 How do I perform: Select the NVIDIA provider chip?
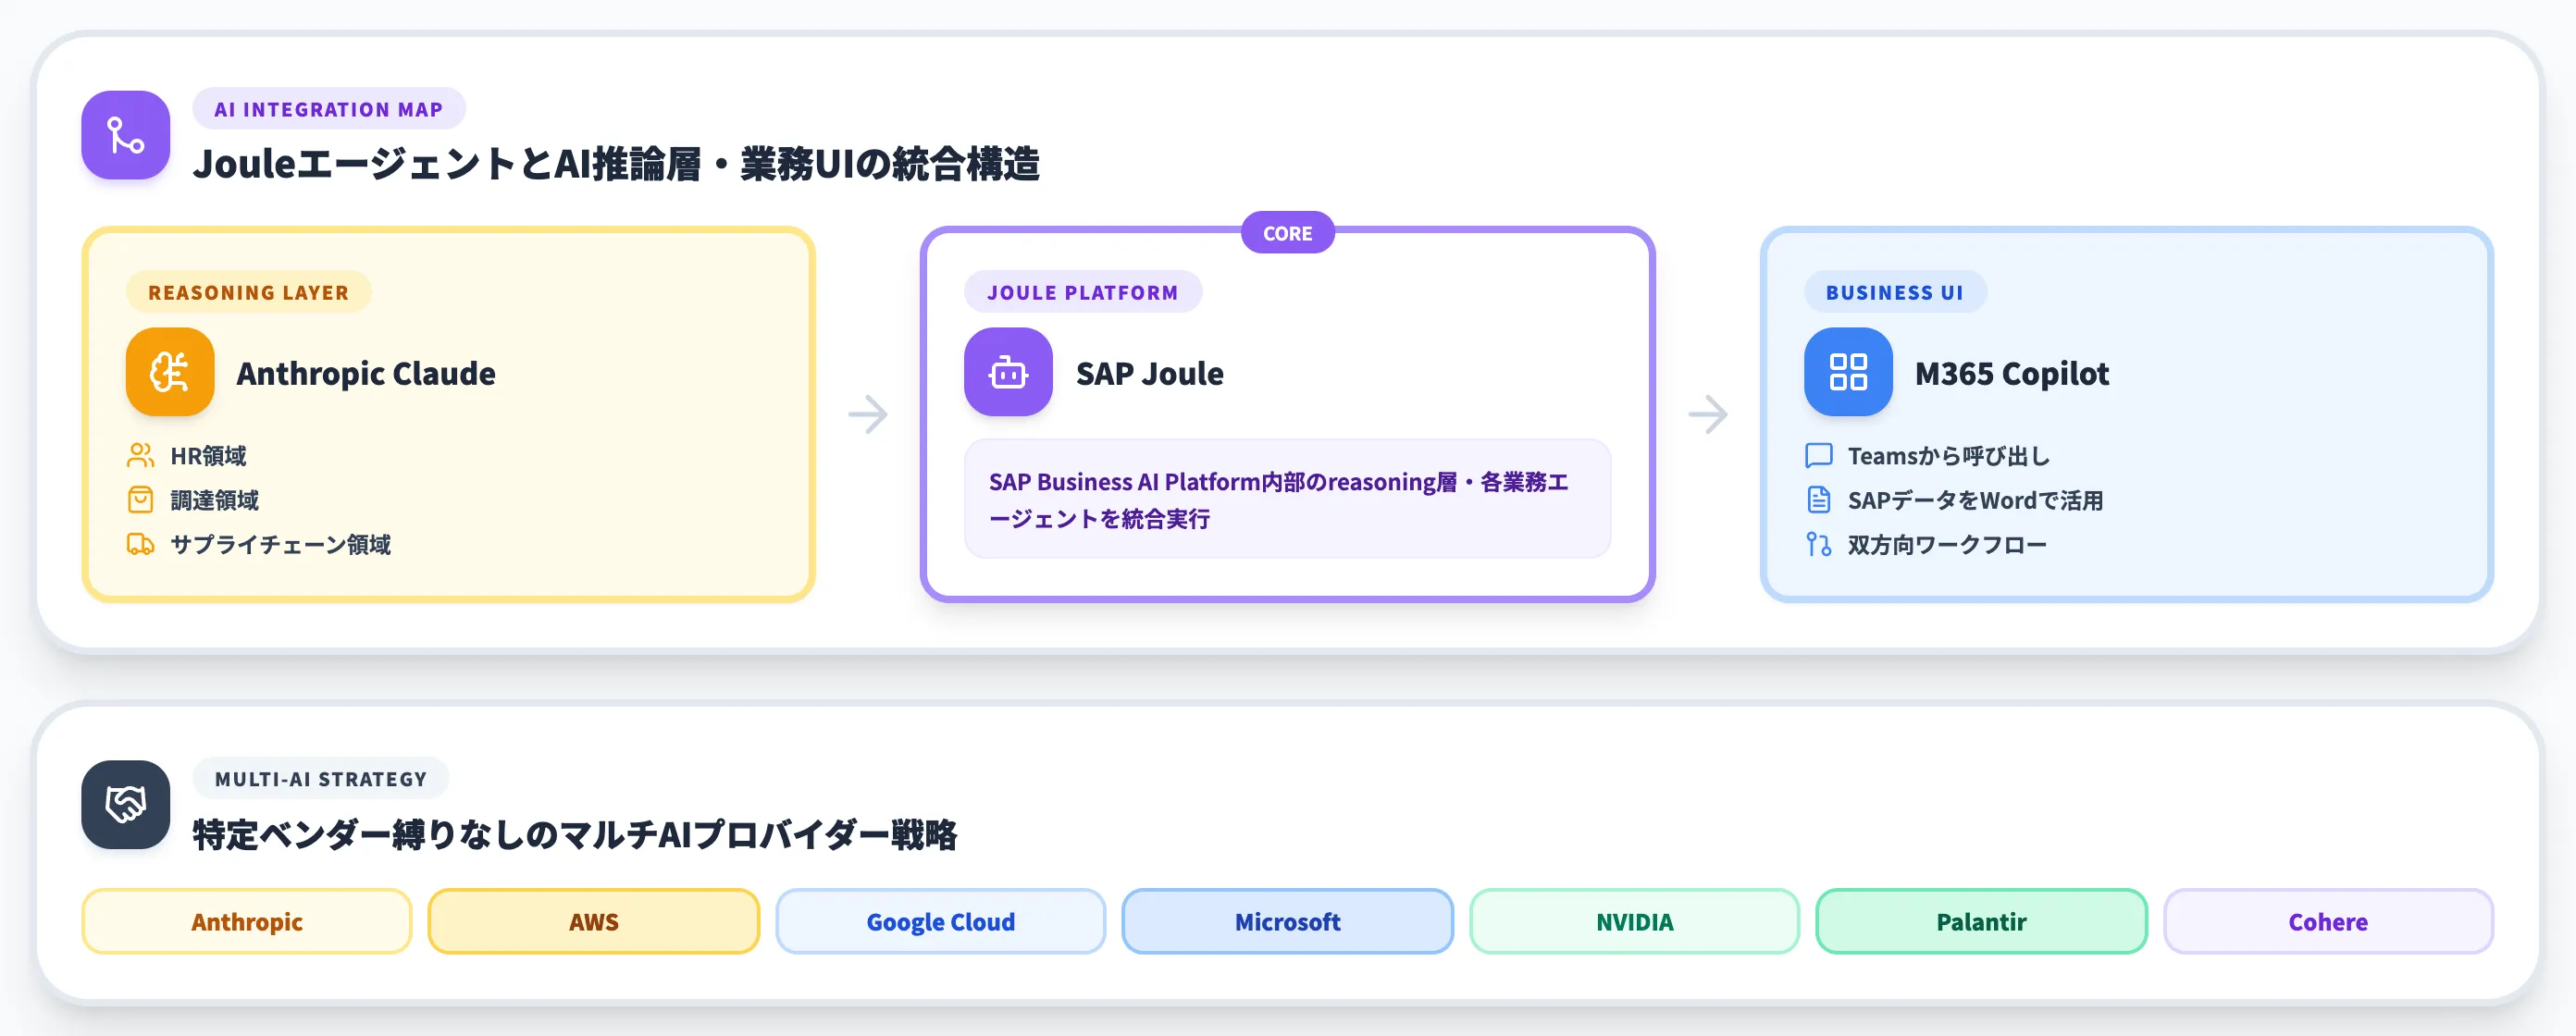click(x=1635, y=921)
